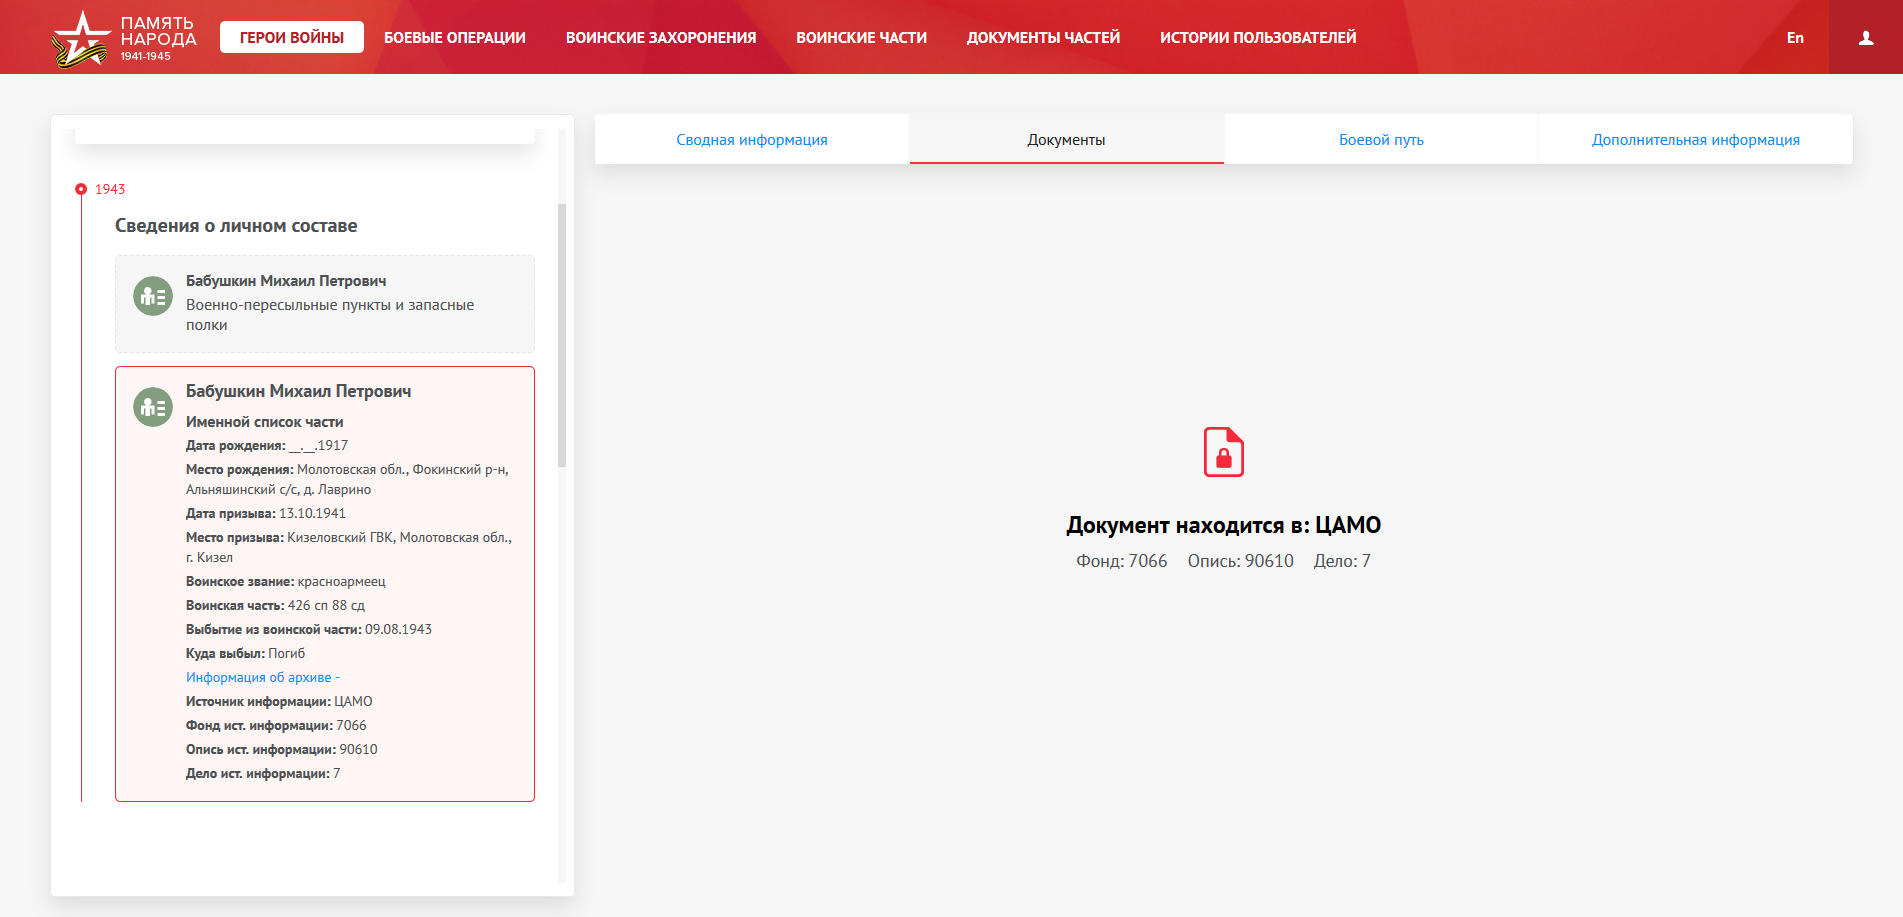Open Истории пользователей page
The width and height of the screenshot is (1903, 917).
(1257, 38)
